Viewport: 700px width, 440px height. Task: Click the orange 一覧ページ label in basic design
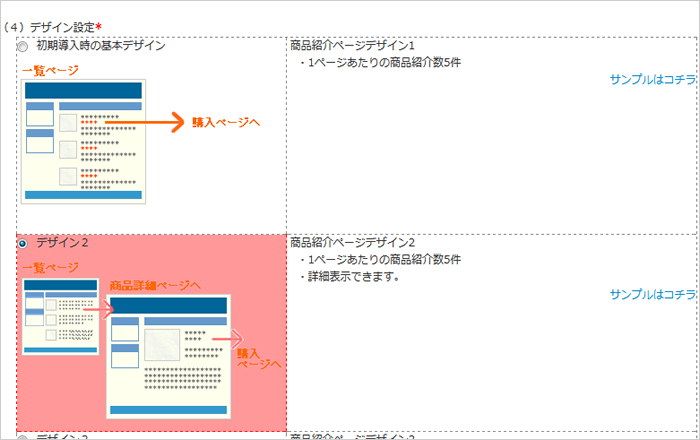coord(49,70)
